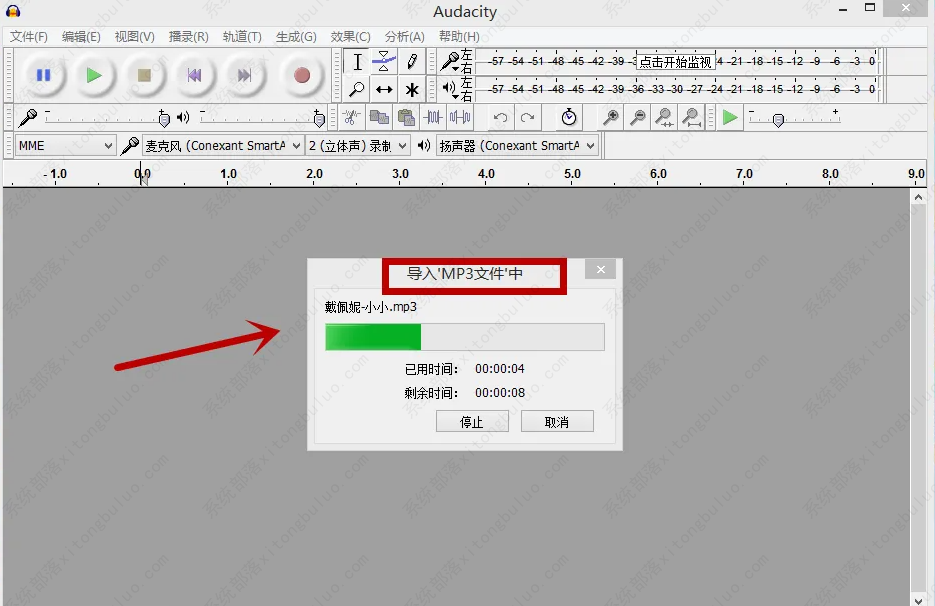The image size is (935, 606).
Task: Open the 播录(R) menu
Action: tap(188, 37)
